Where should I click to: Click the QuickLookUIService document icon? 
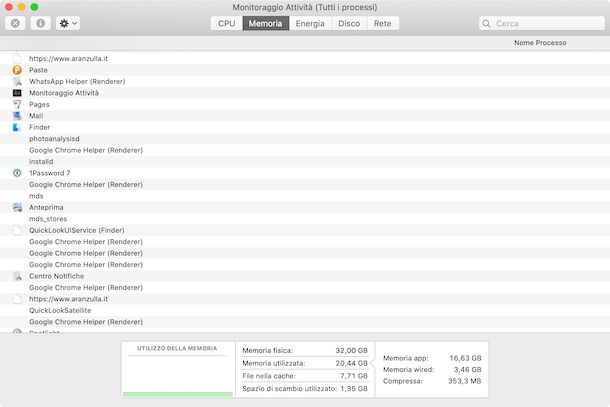pos(17,230)
